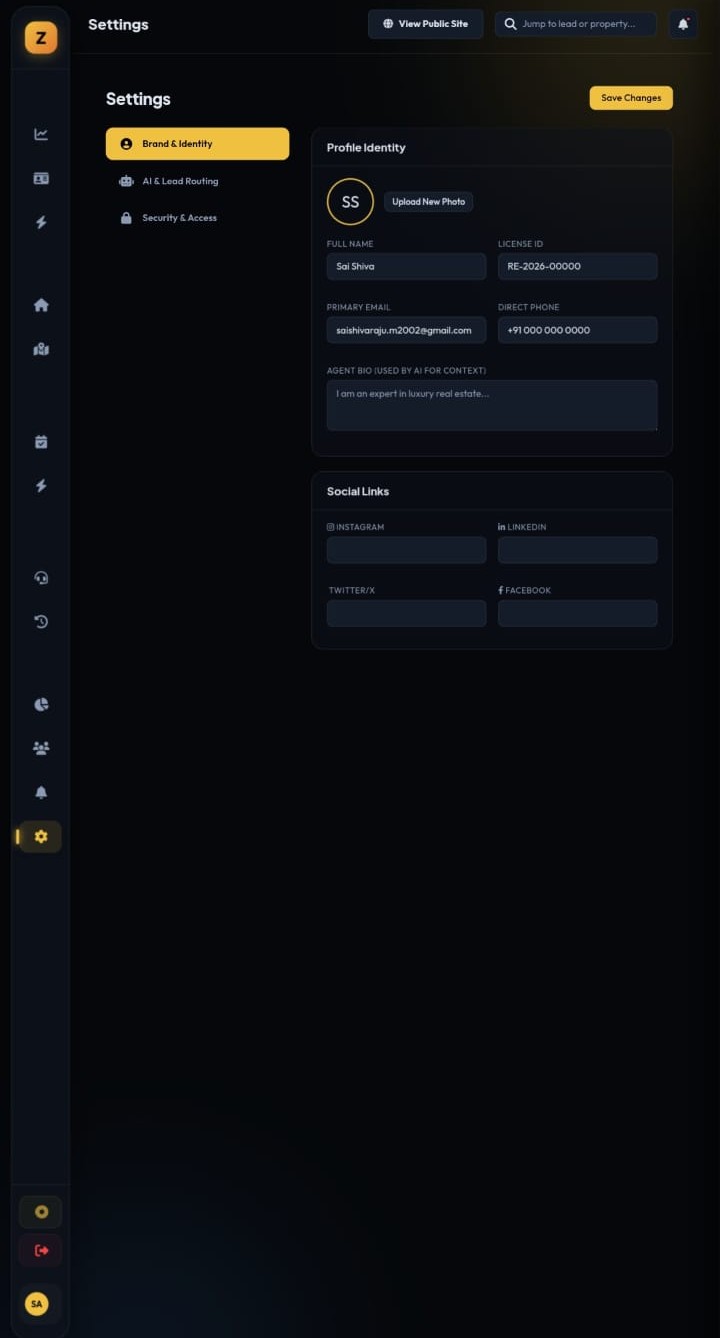This screenshot has width=720, height=1338.
Task: Switch to Security & Access tab
Action: (x=197, y=218)
